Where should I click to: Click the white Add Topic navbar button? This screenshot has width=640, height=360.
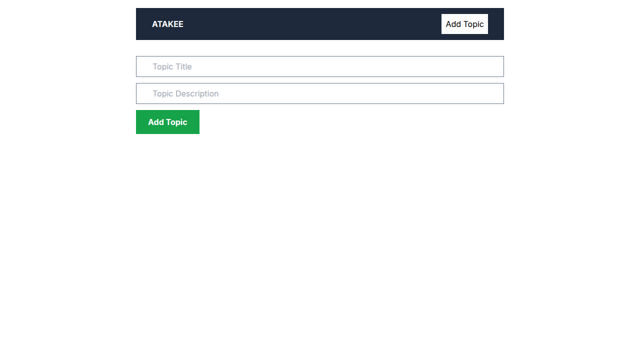tap(464, 24)
